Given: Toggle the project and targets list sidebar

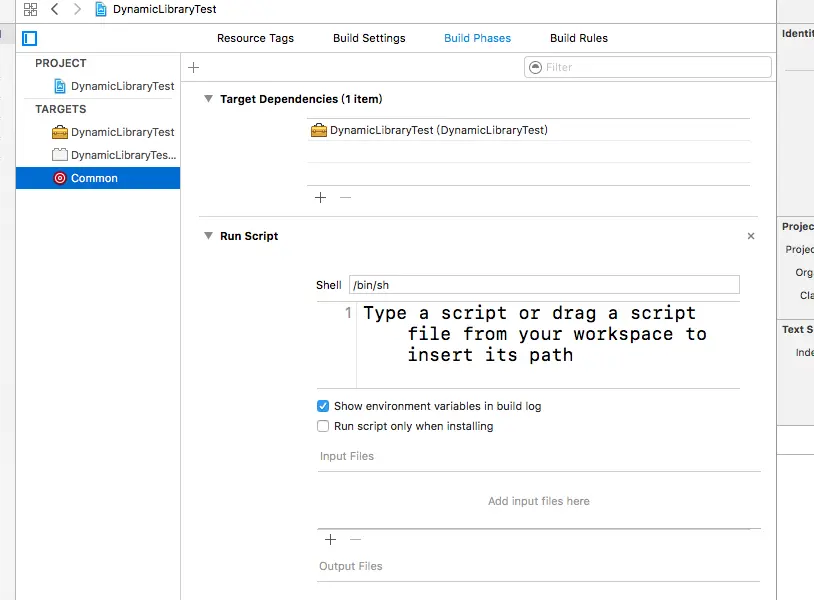Looking at the screenshot, I should (30, 38).
